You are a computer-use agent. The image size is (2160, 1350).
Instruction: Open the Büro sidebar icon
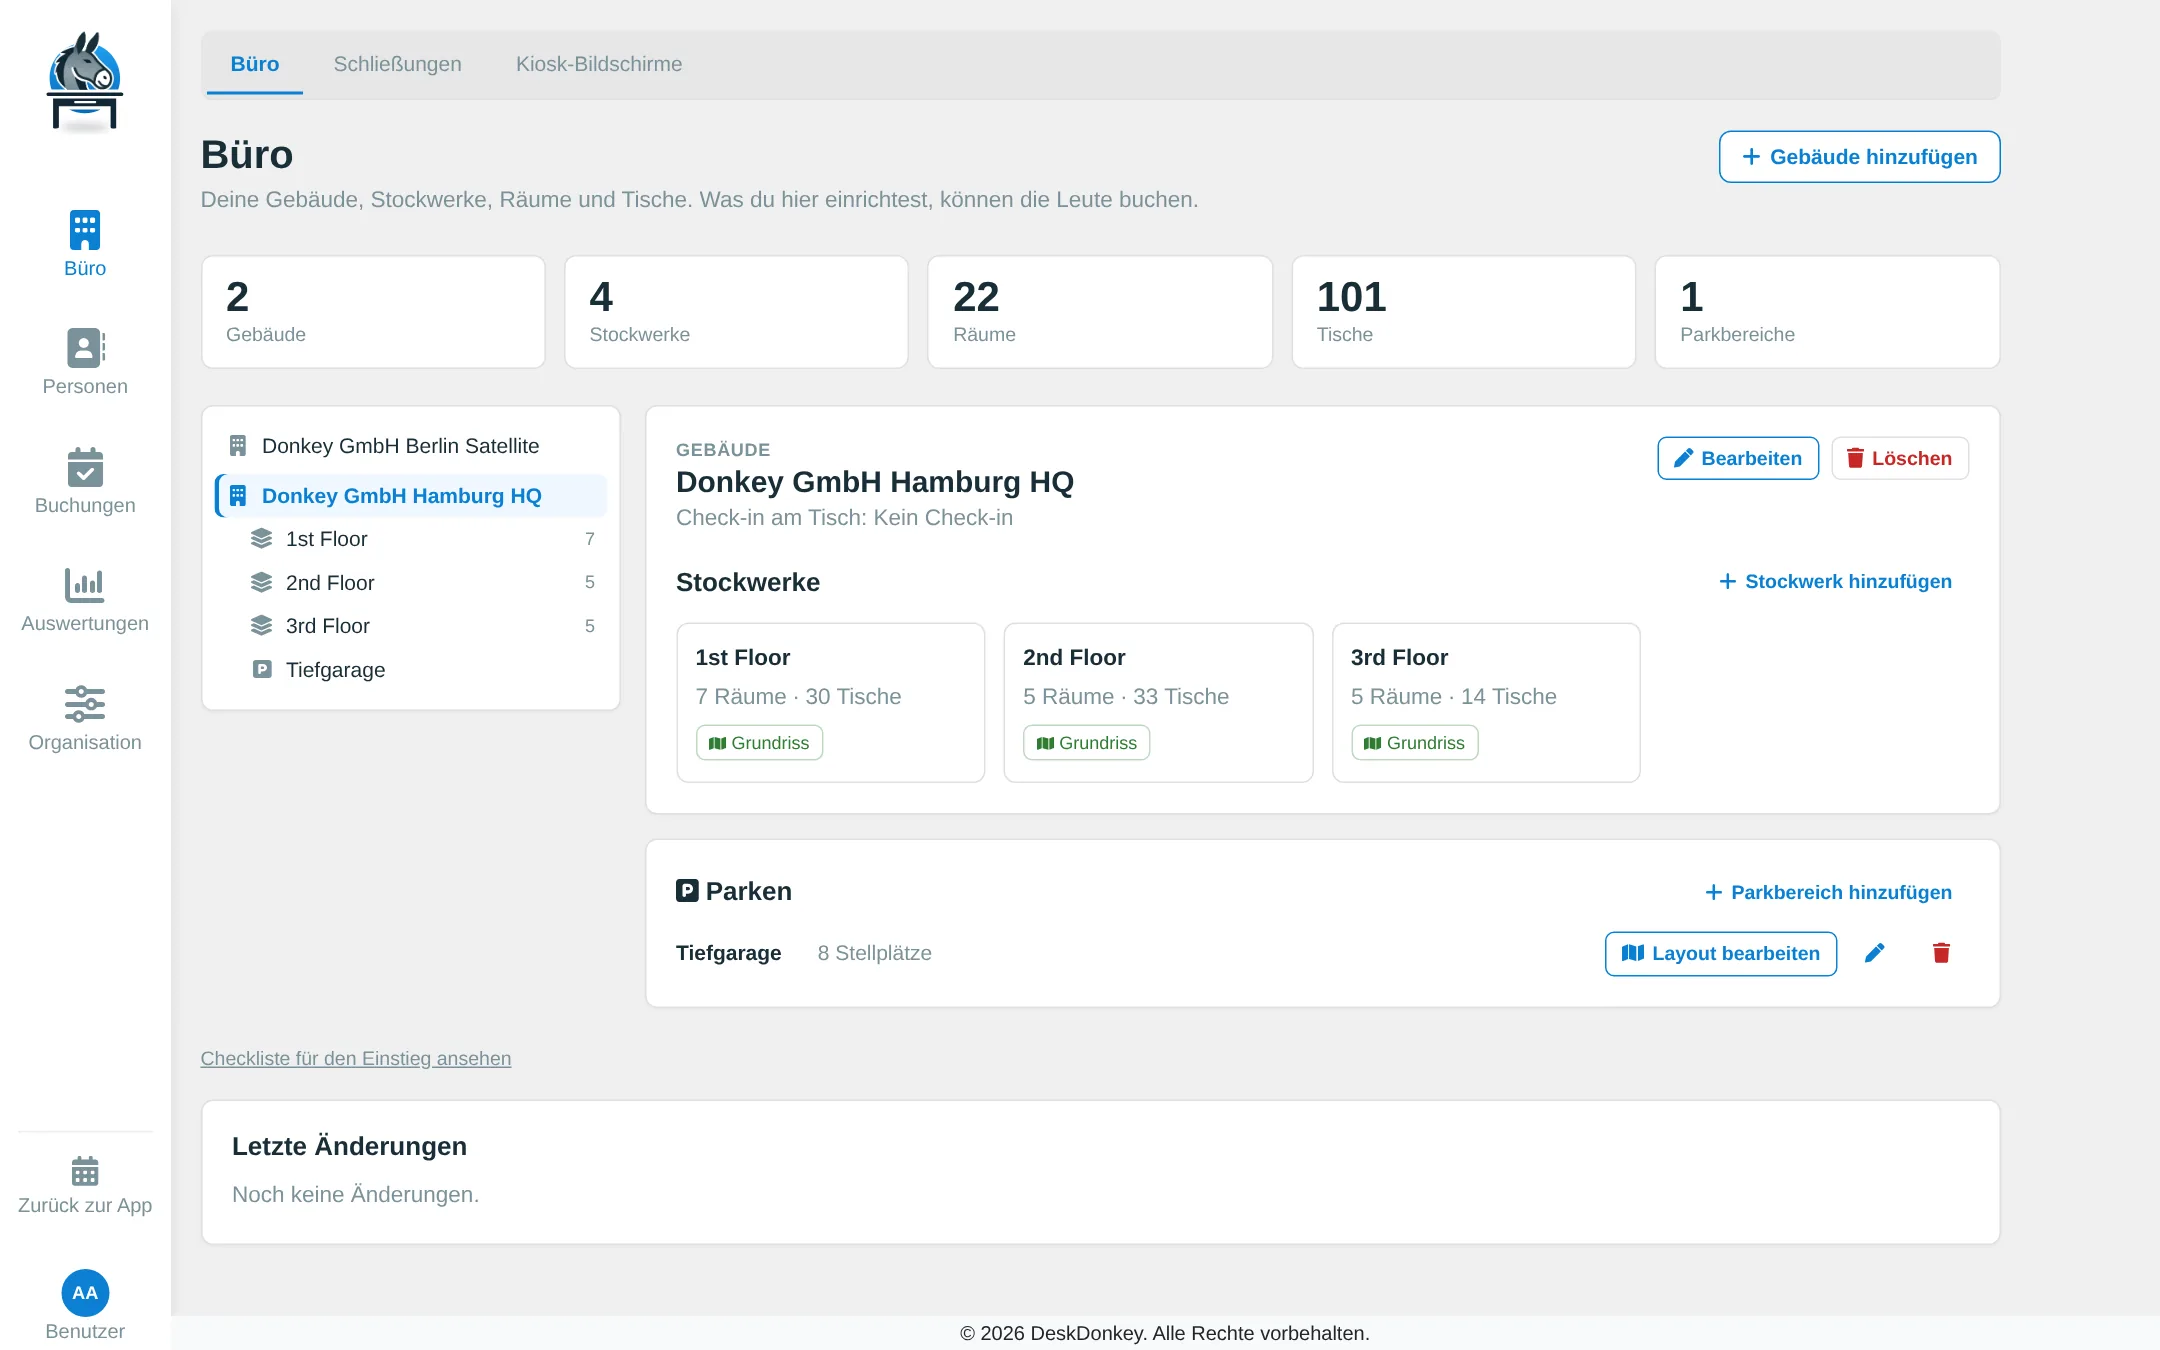[x=85, y=230]
